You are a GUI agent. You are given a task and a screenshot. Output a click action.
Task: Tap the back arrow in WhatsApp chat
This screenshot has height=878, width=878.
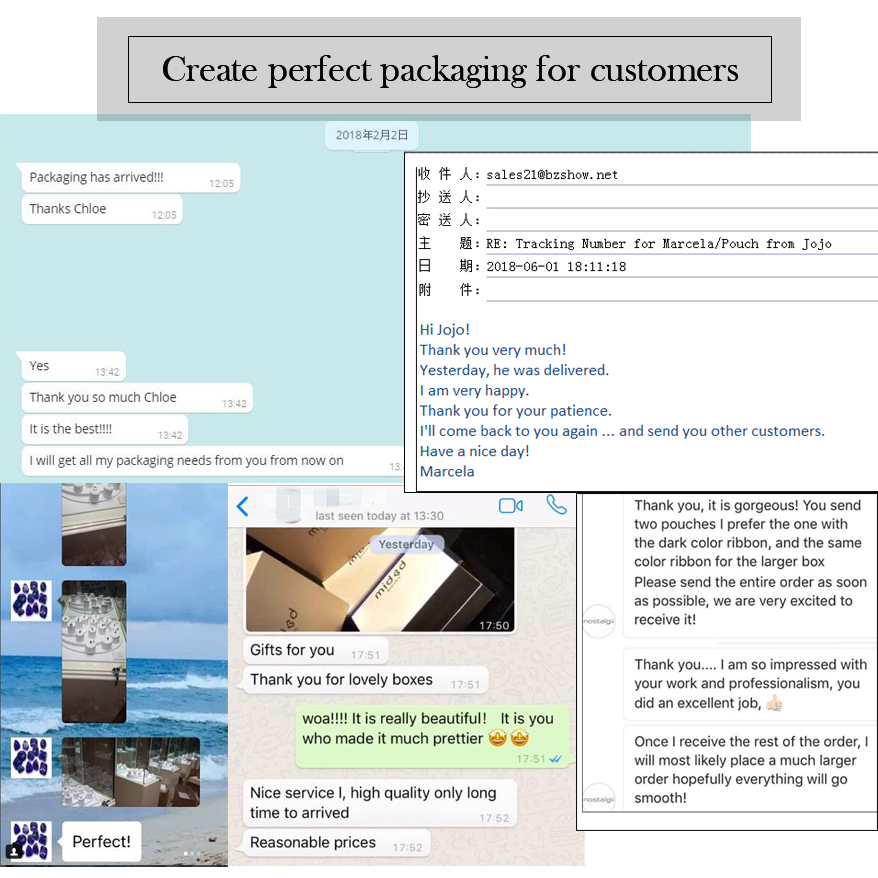tap(242, 507)
